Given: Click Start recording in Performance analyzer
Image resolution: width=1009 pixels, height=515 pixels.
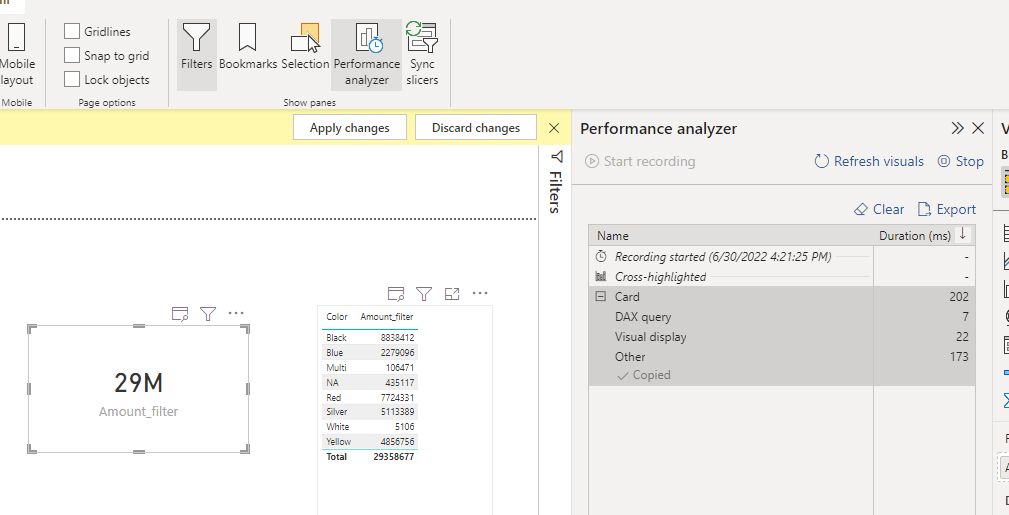Looking at the screenshot, I should point(640,161).
